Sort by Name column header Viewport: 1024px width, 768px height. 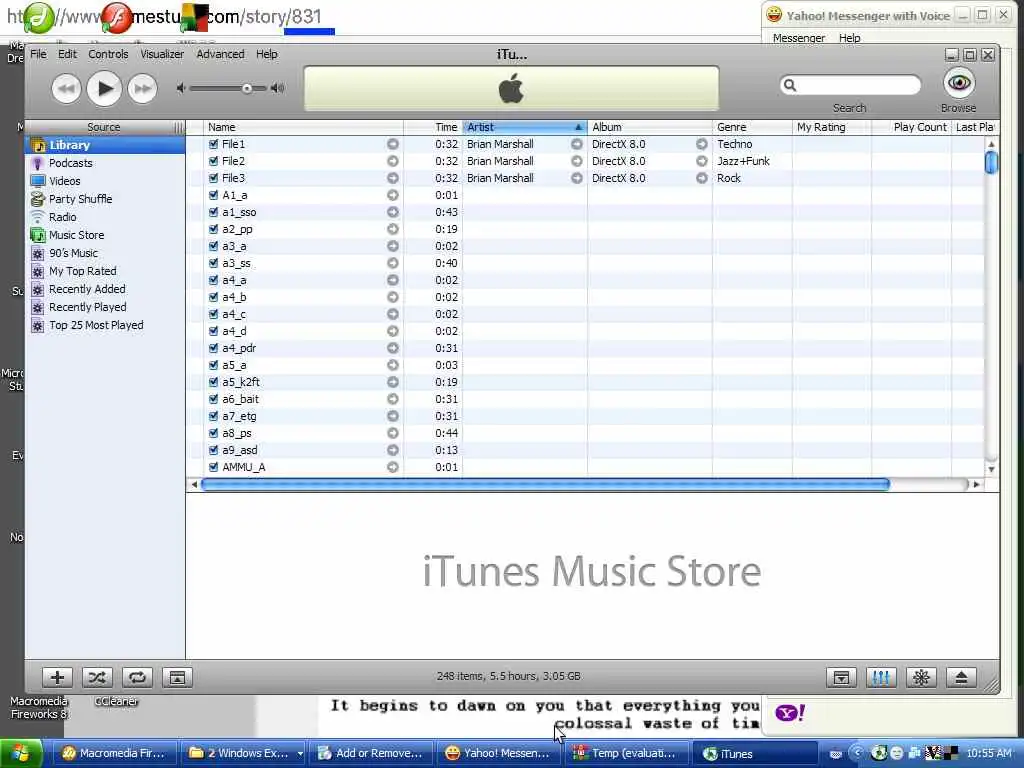pyautogui.click(x=304, y=127)
